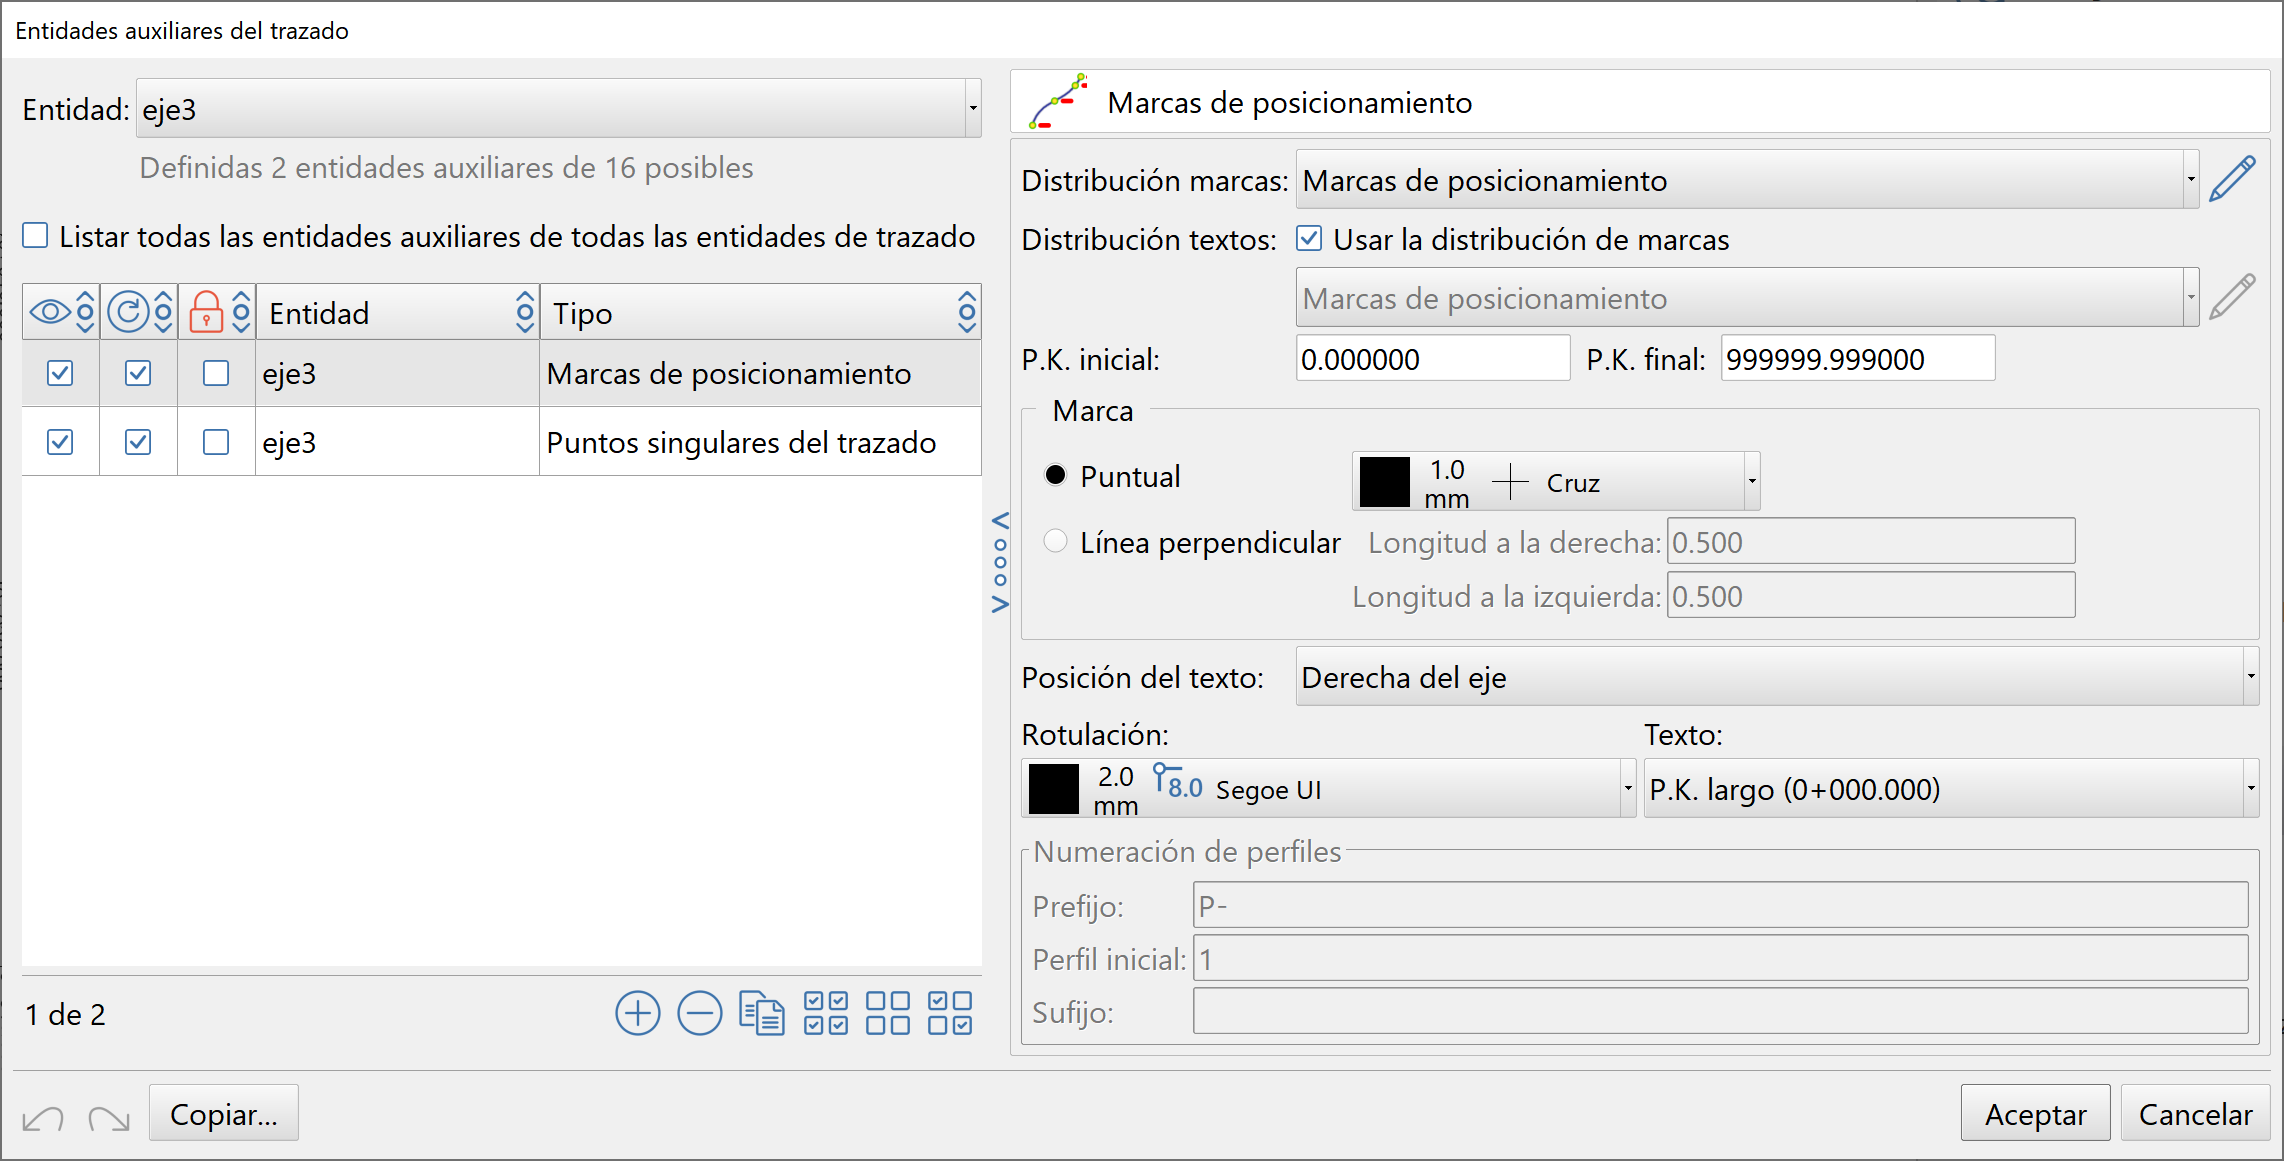The height and width of the screenshot is (1161, 2284).
Task: Sort by the Entidad column arrows
Action: (x=525, y=312)
